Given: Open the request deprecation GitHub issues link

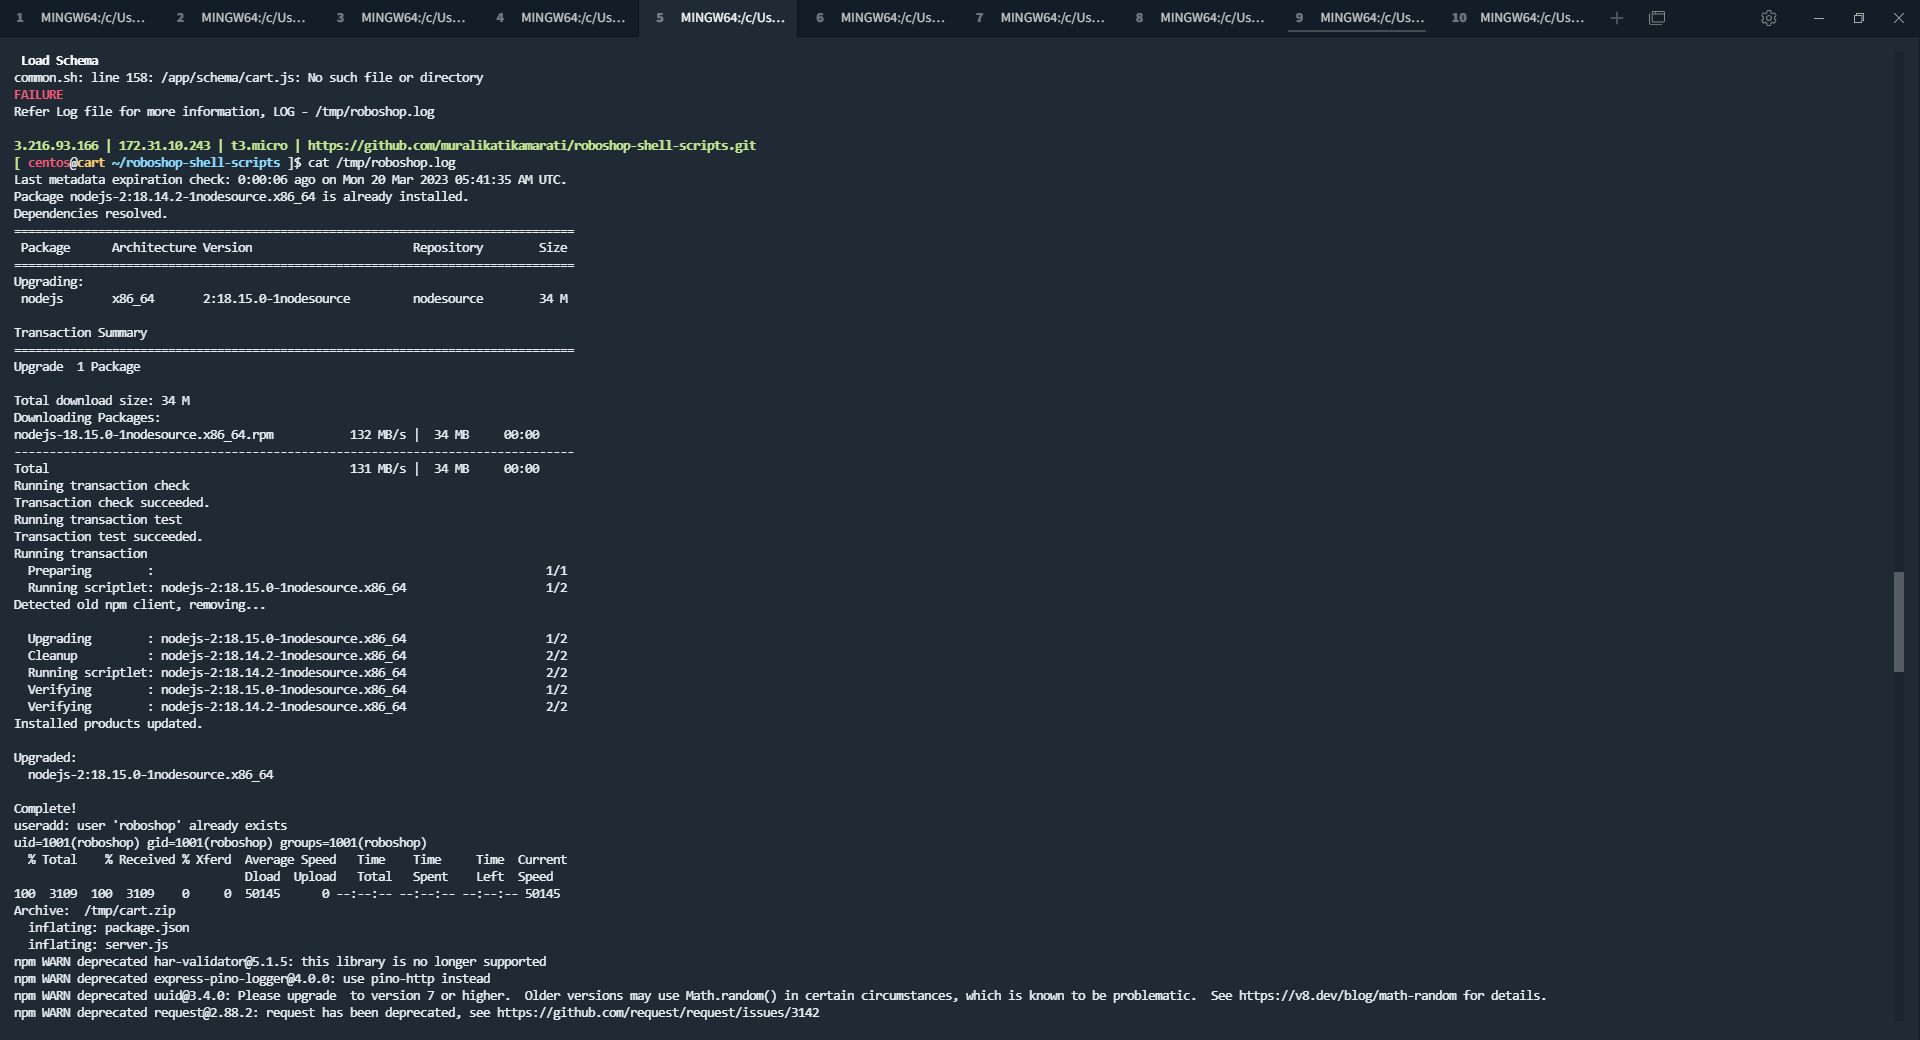Looking at the screenshot, I should (658, 1013).
